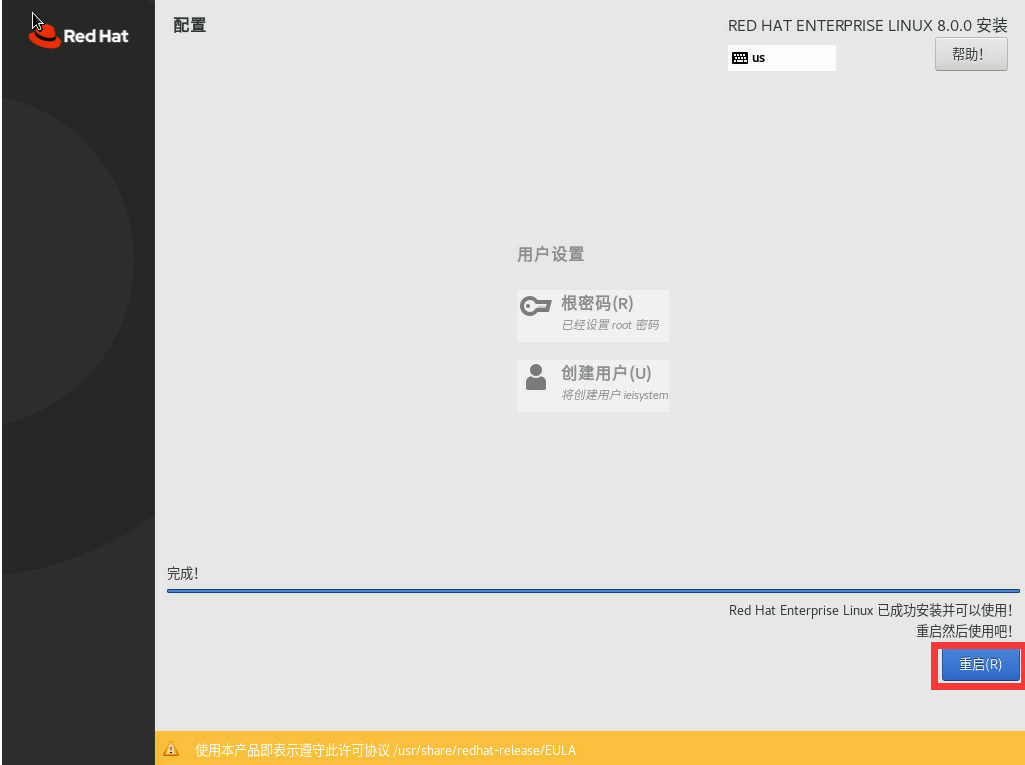Image resolution: width=1025 pixels, height=765 pixels.
Task: Click the EULA license notice text
Action: [x=385, y=750]
